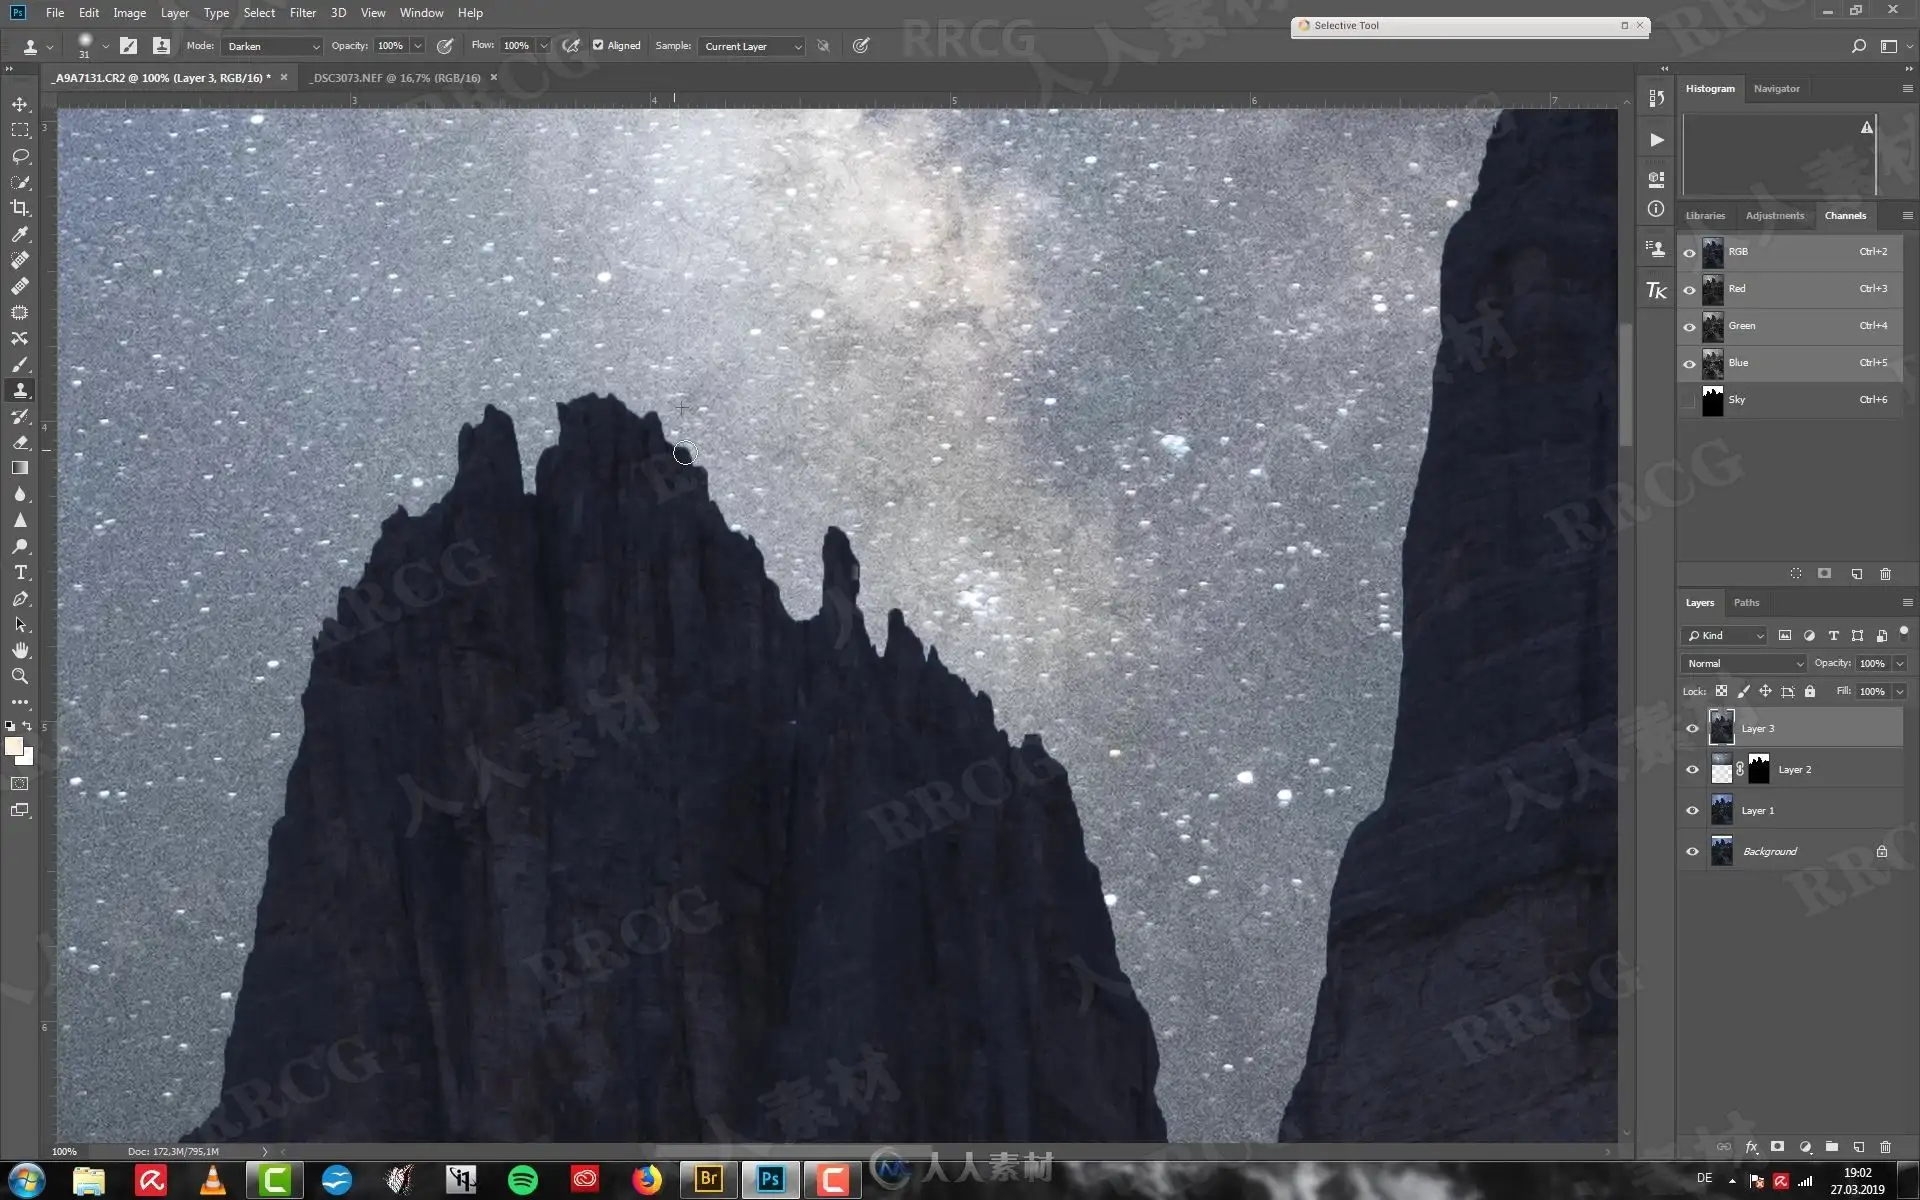Switch to the Adjustments tab
The height and width of the screenshot is (1200, 1920).
(1774, 216)
